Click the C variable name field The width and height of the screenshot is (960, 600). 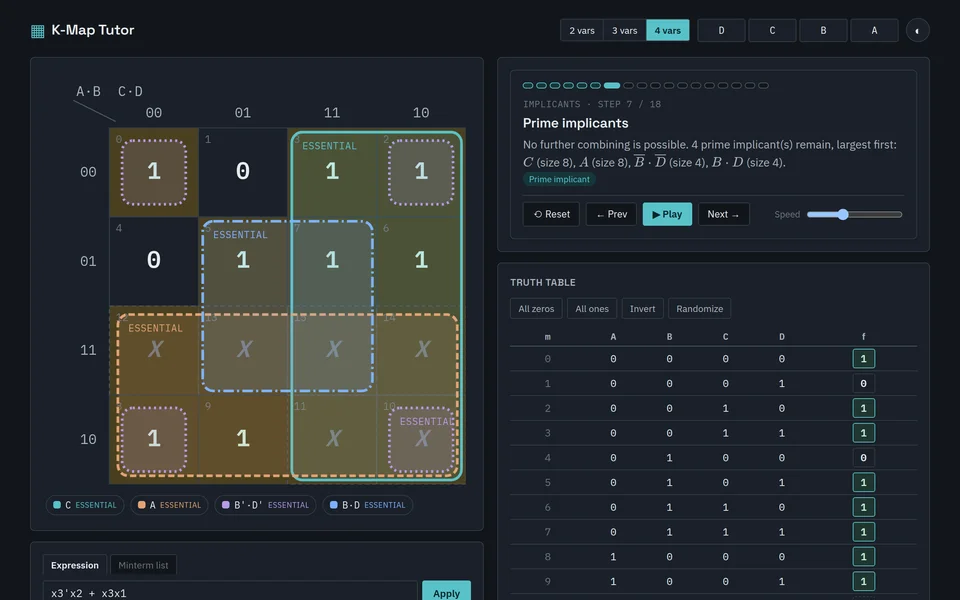coord(772,30)
